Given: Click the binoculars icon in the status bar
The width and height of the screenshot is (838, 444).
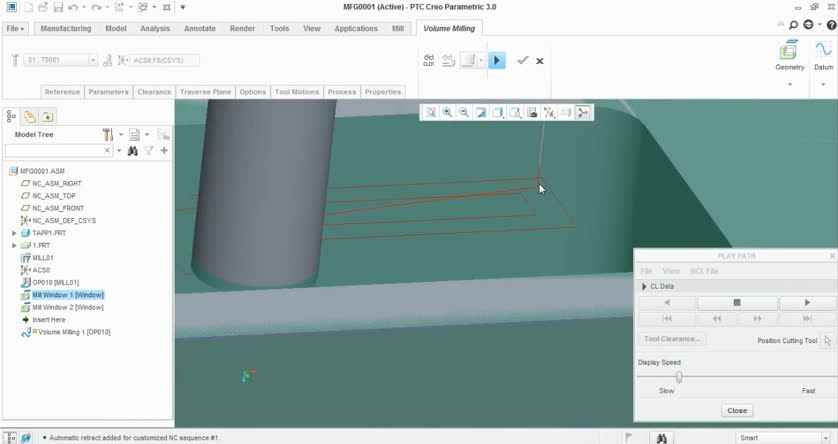Looking at the screenshot, I should coord(662,438).
